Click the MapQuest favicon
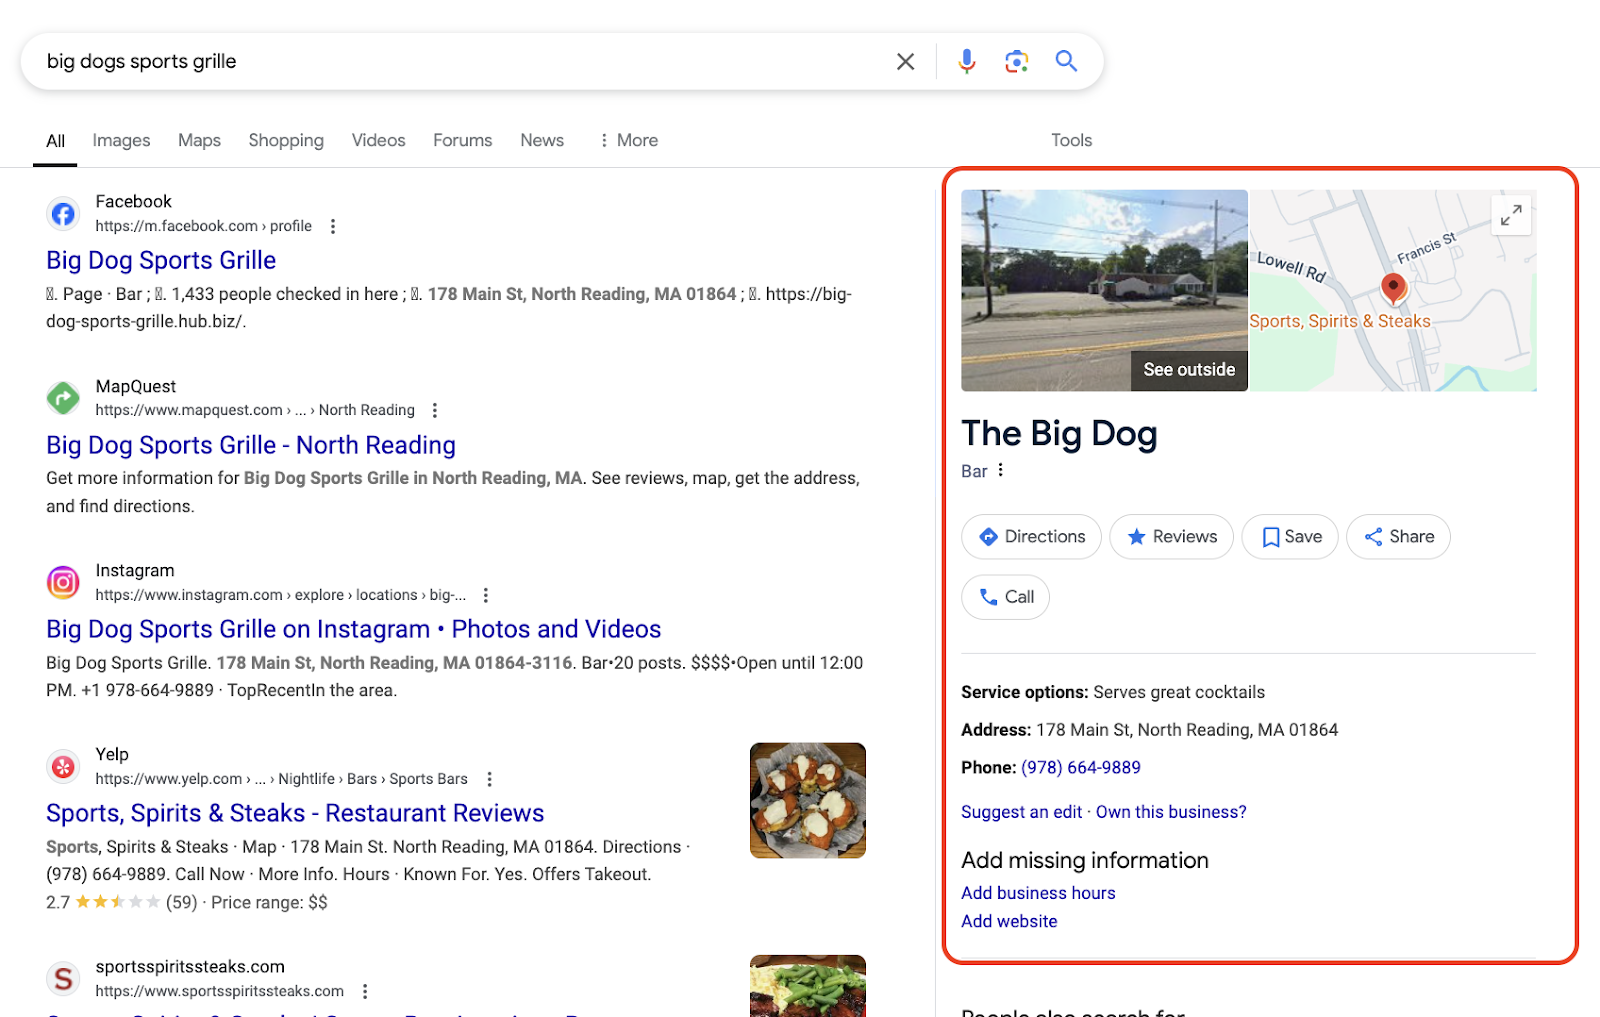Viewport: 1600px width, 1017px height. (x=63, y=398)
